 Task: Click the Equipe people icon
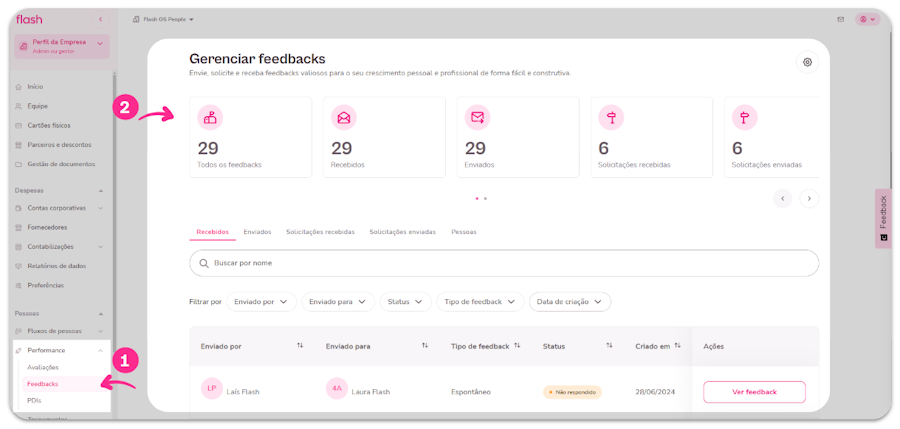click(x=18, y=106)
